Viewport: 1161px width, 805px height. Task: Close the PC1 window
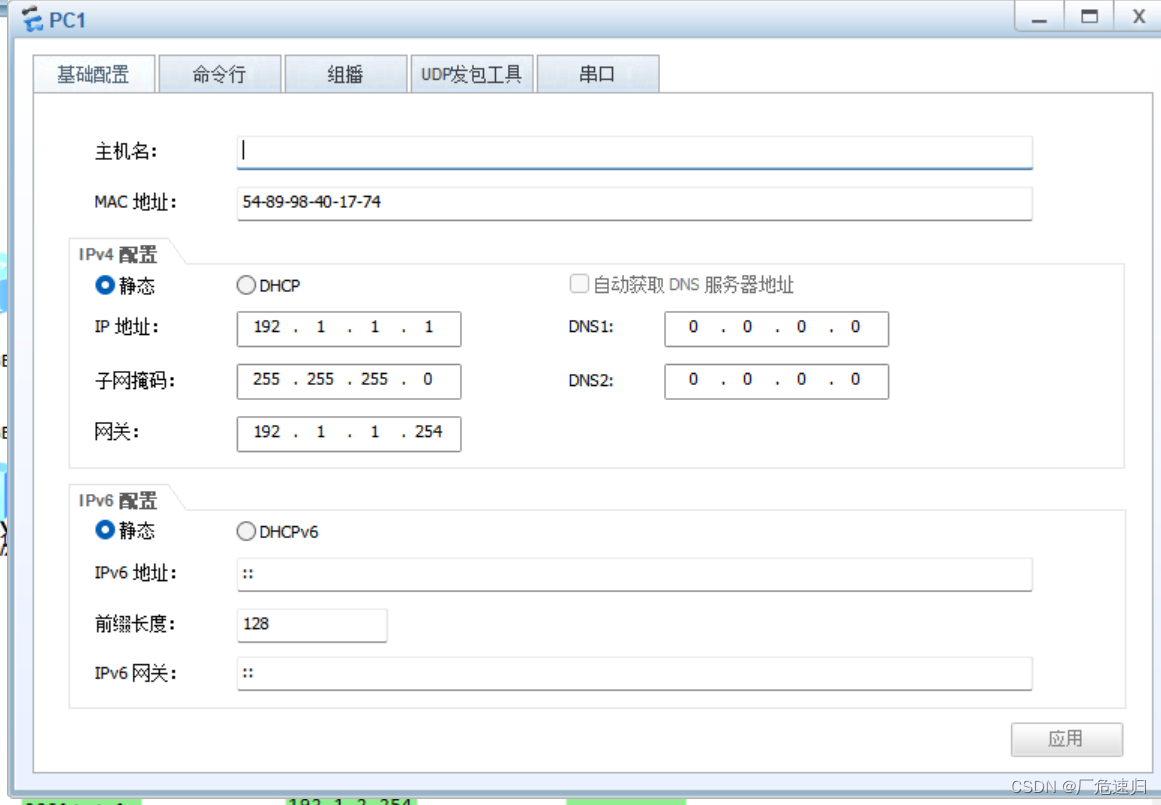[x=1139, y=16]
